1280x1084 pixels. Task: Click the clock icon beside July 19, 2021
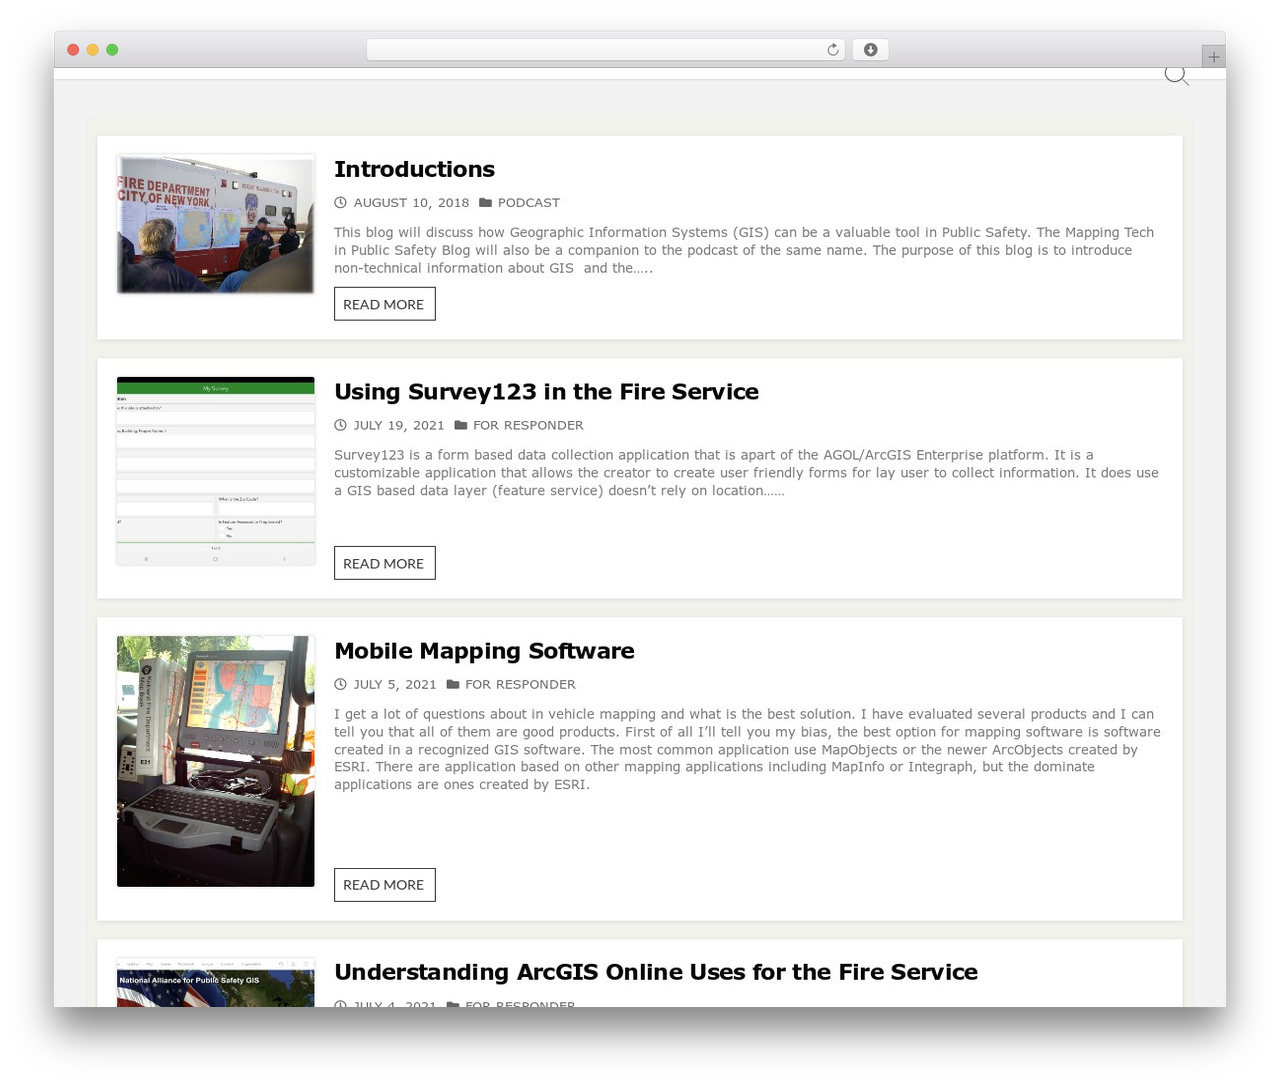[340, 425]
